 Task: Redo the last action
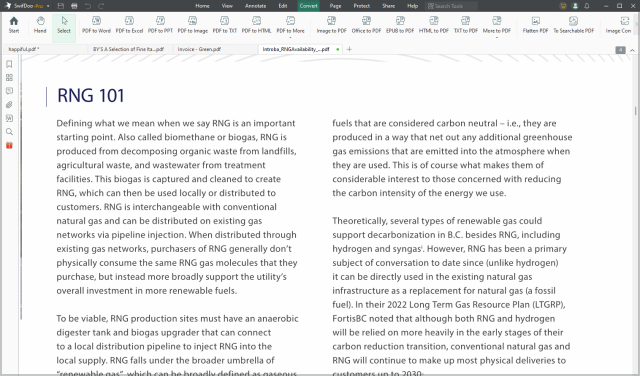101,6
